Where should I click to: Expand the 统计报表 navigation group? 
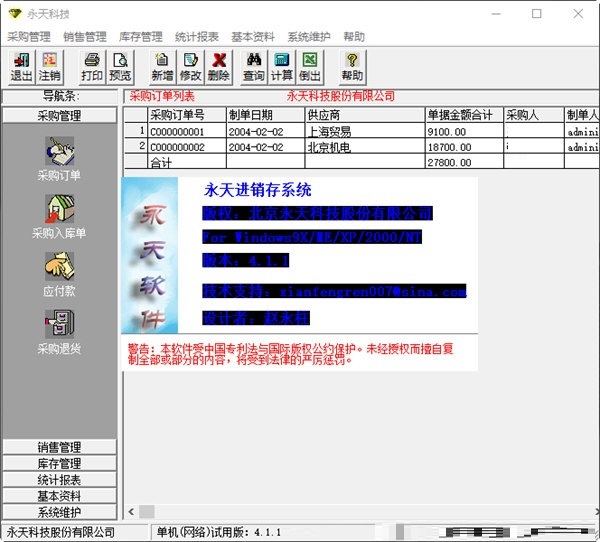coord(59,480)
